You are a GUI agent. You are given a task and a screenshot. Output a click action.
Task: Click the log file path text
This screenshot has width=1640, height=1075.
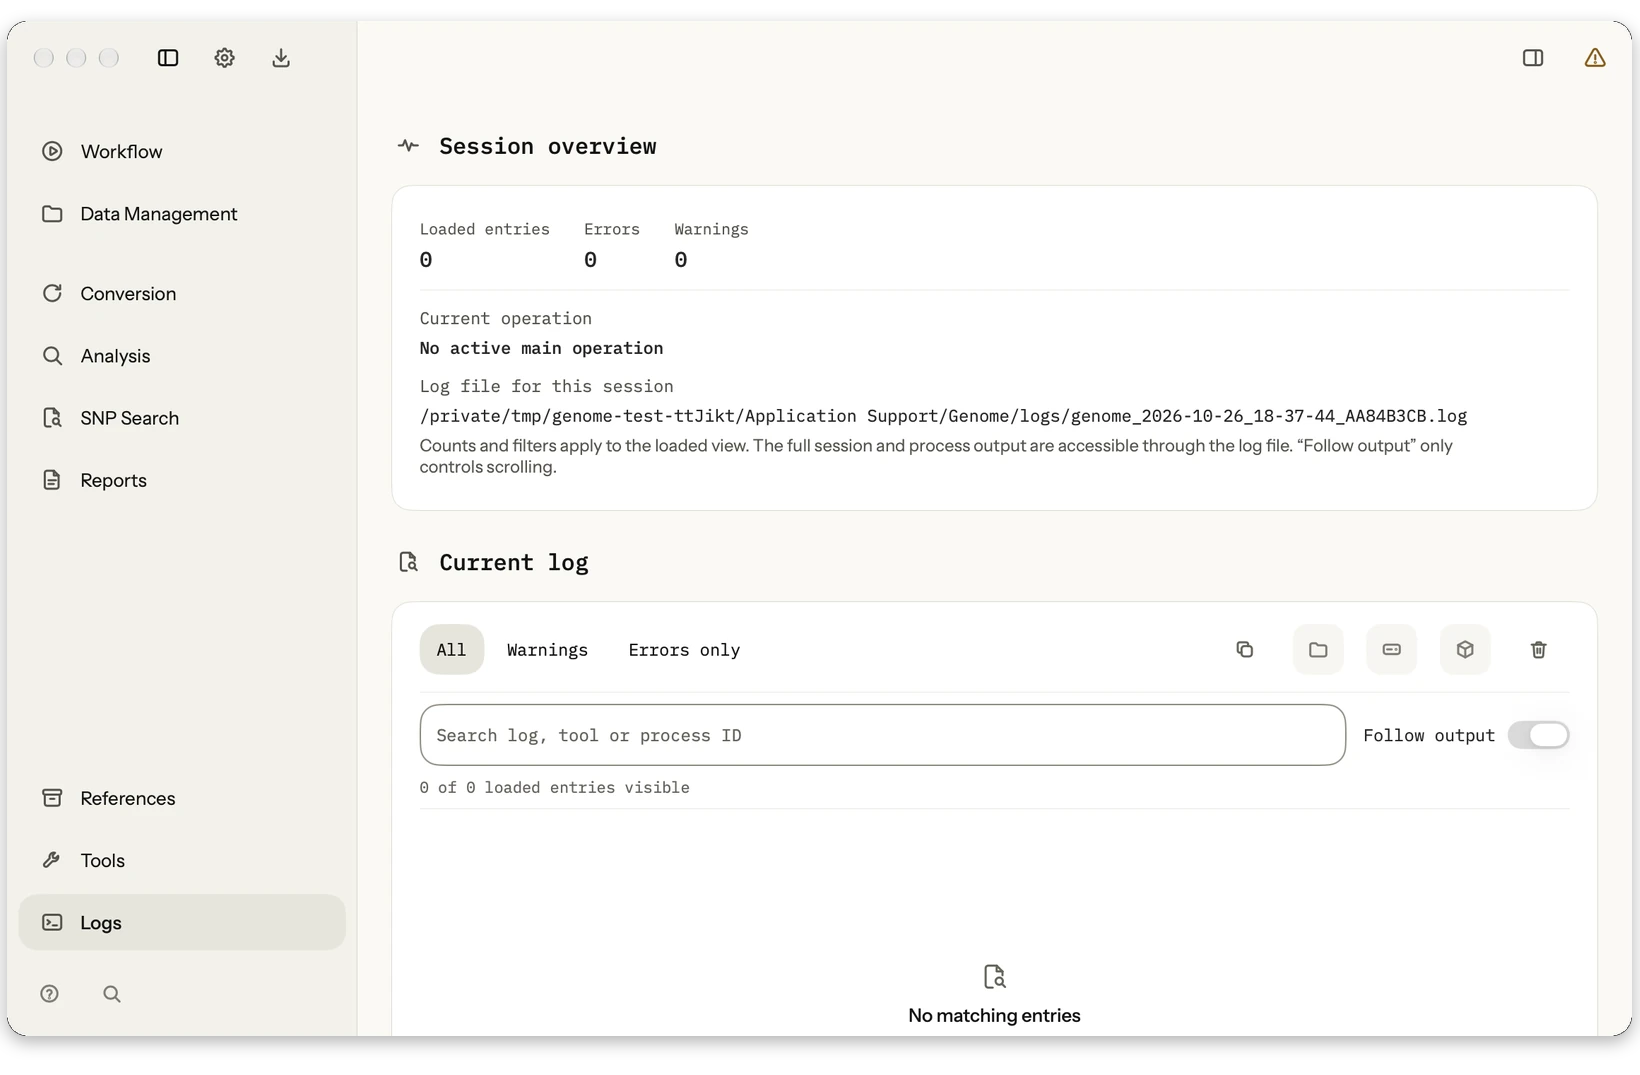943,416
